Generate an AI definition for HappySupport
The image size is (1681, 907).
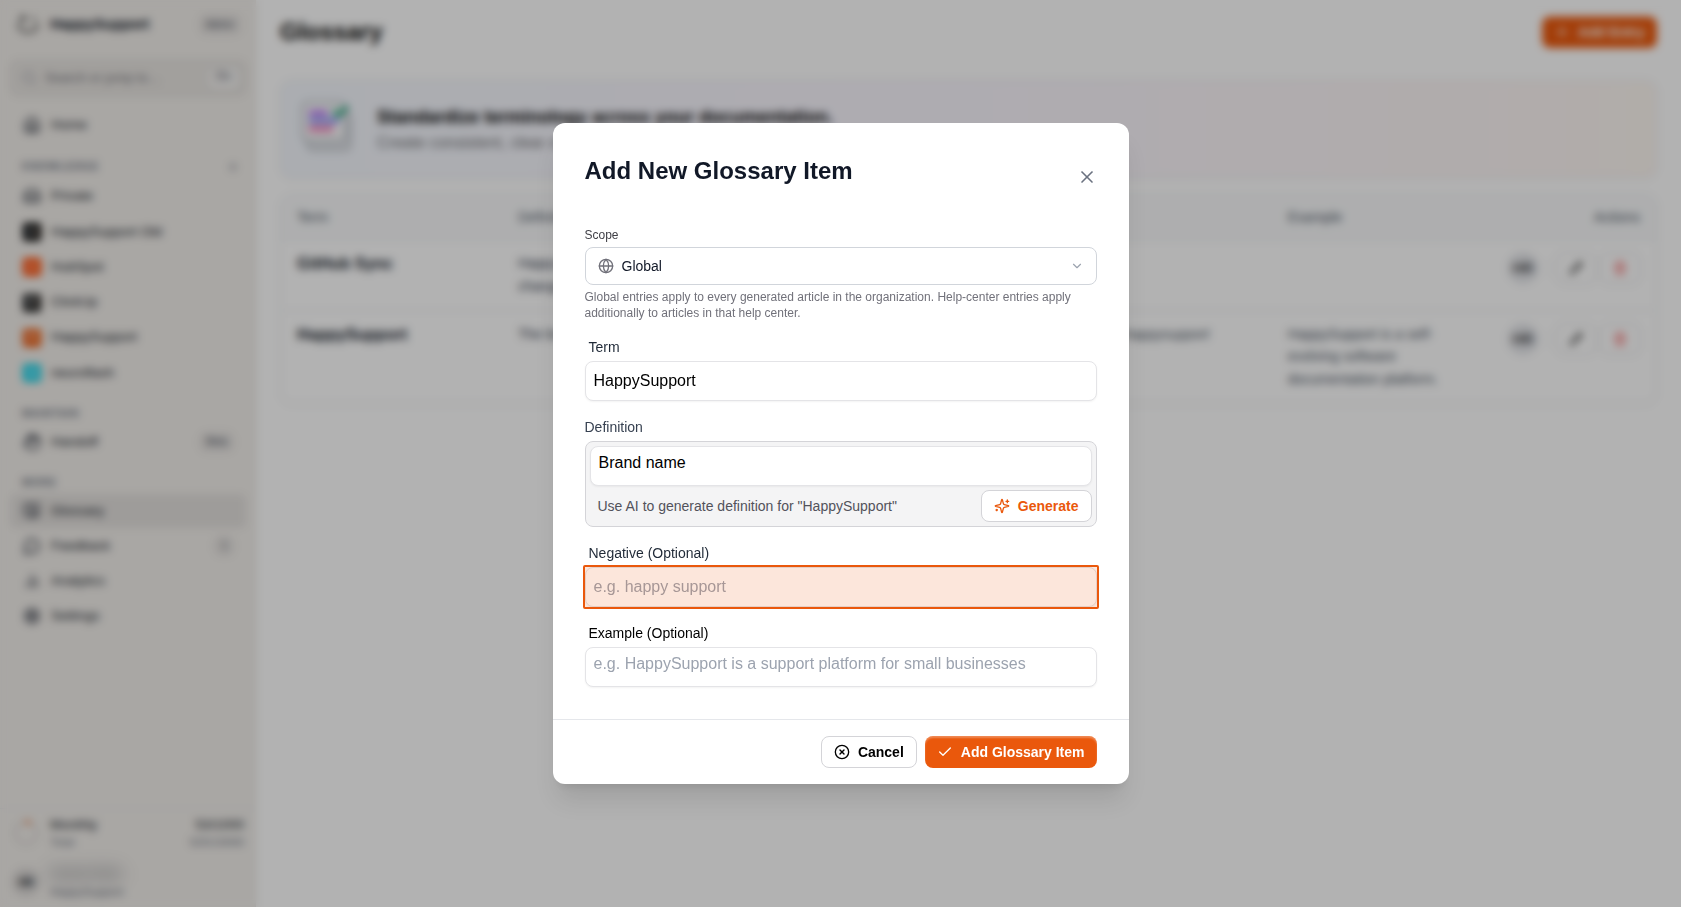[1036, 506]
